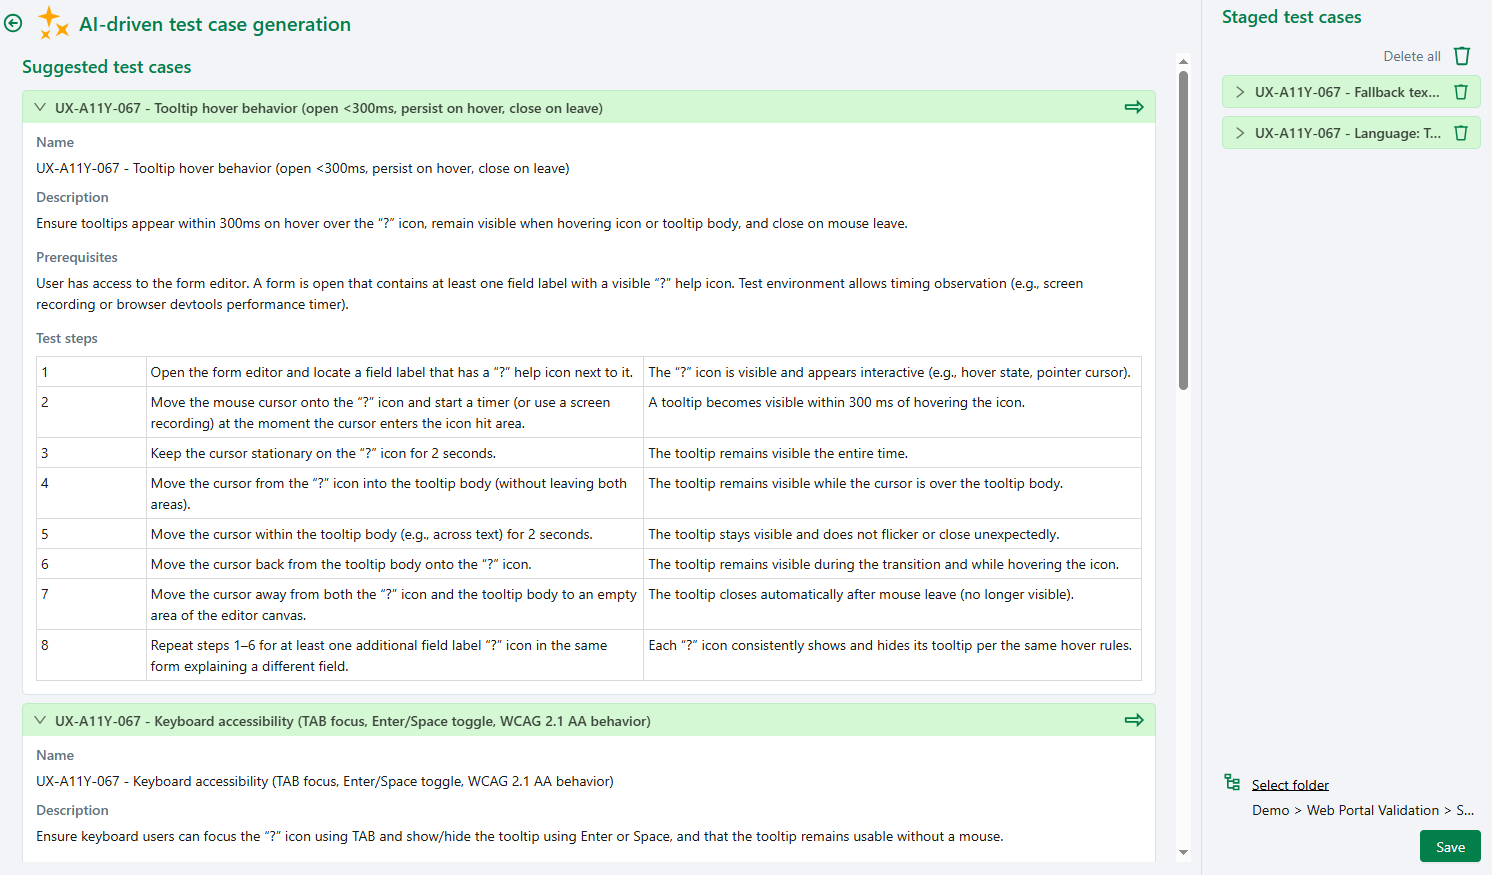
Task: Delete the staged Language test case via trash icon
Action: pos(1461,132)
